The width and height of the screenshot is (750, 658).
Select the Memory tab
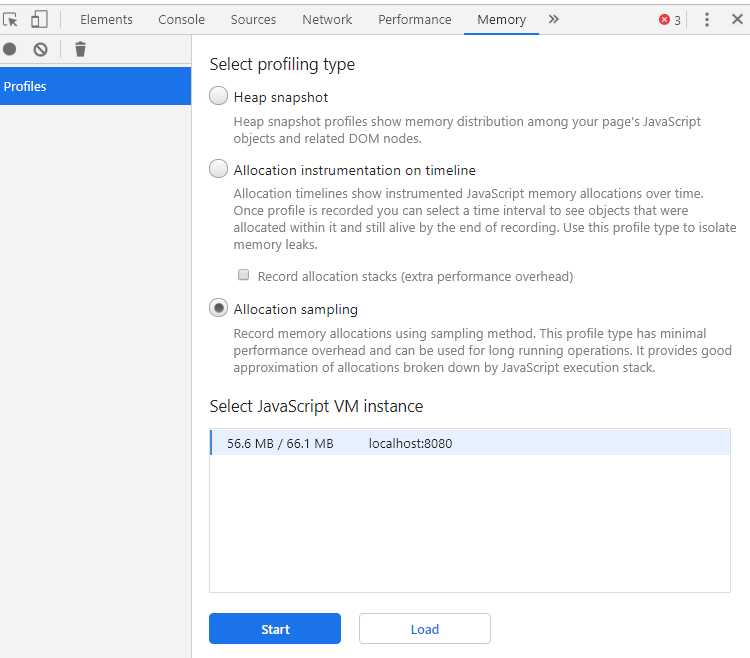[x=501, y=19]
